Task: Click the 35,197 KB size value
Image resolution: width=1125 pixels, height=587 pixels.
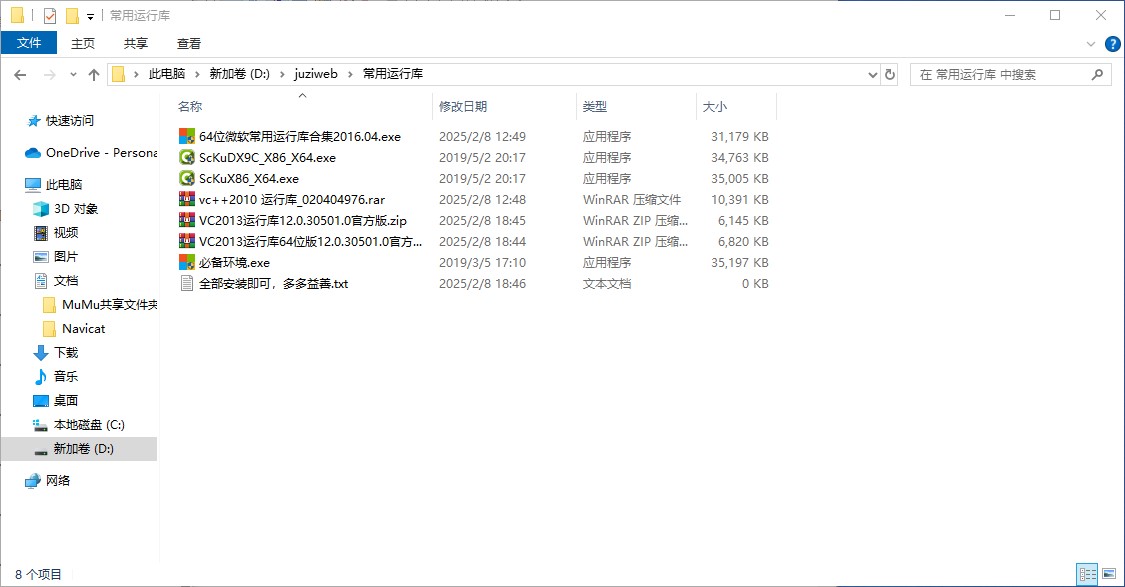Action: coord(740,263)
